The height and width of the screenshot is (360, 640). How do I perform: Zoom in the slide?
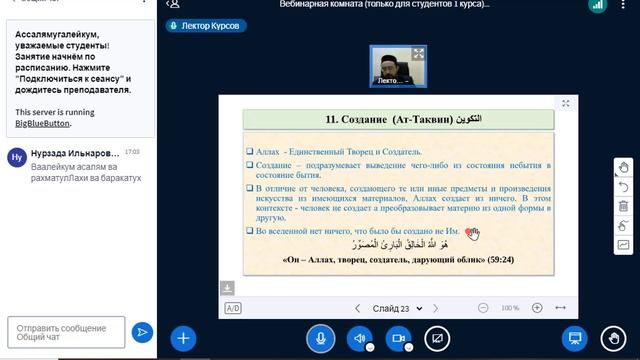coord(537,308)
